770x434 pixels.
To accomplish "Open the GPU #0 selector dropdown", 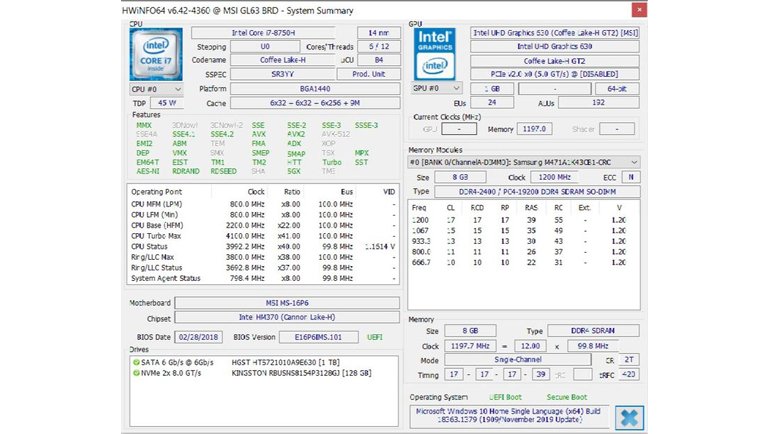I will click(x=436, y=88).
